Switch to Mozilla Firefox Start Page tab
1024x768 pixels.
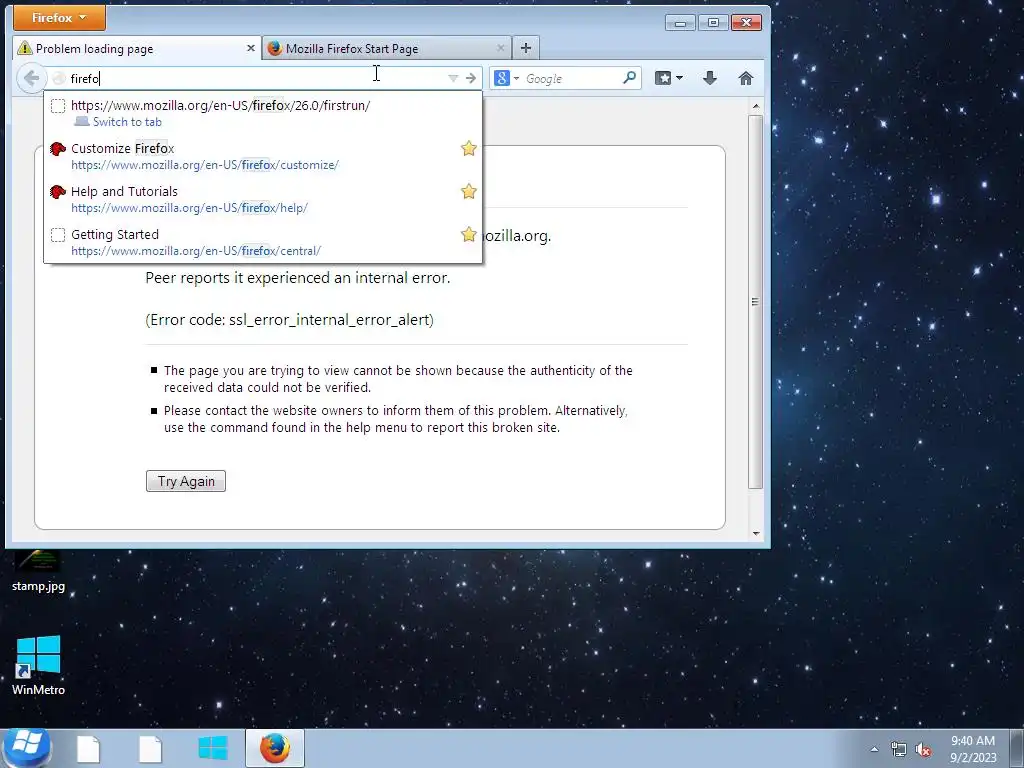tap(387, 48)
